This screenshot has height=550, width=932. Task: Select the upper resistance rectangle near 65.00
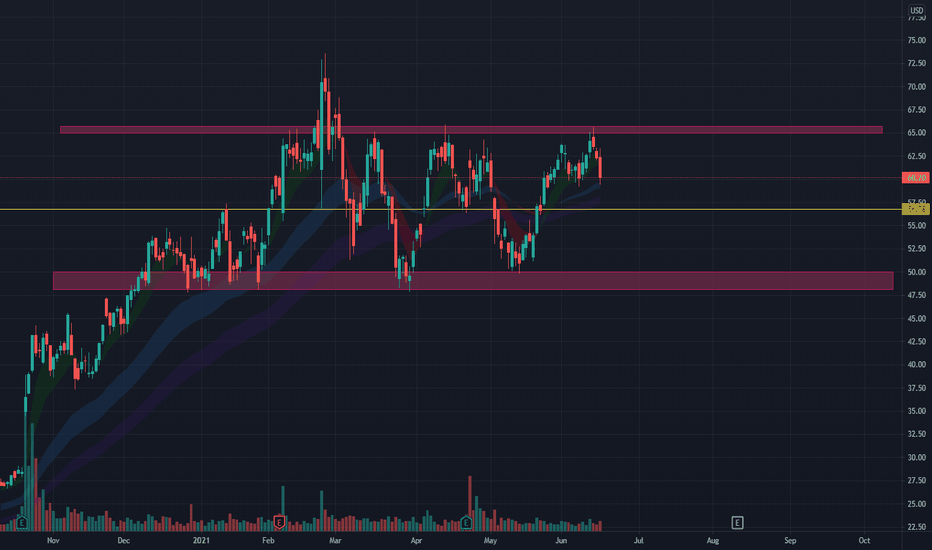pyautogui.click(x=471, y=130)
